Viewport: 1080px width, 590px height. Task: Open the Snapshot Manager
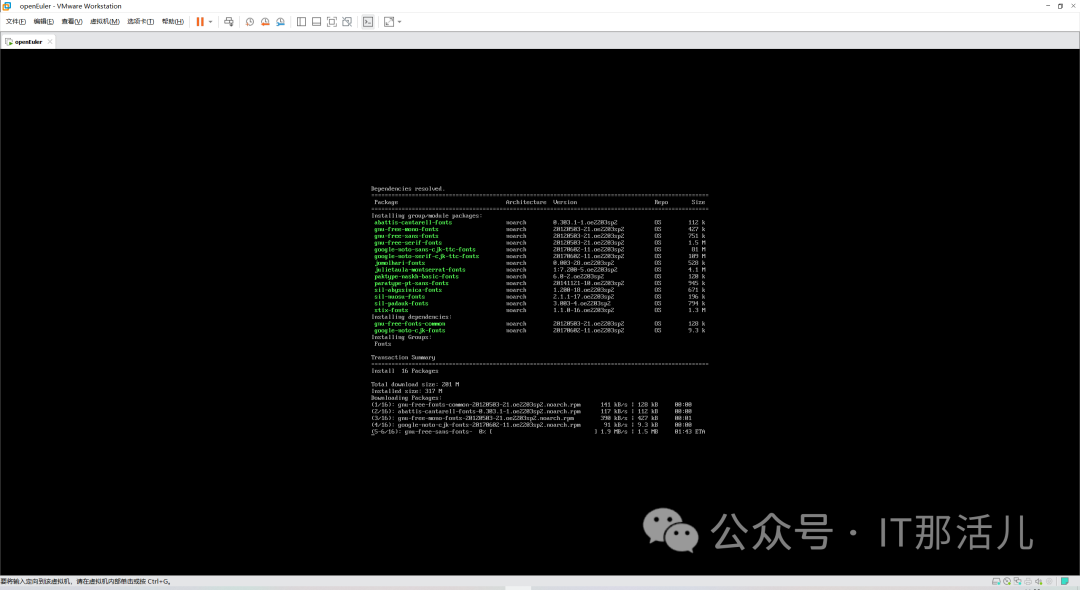281,21
